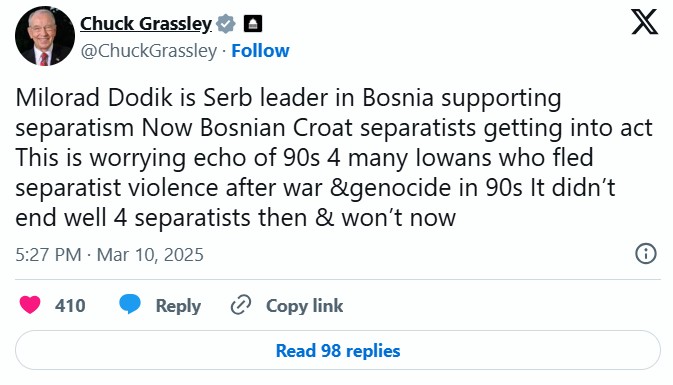Read 98 replies
Viewport: 673px width, 385px height.
click(338, 350)
